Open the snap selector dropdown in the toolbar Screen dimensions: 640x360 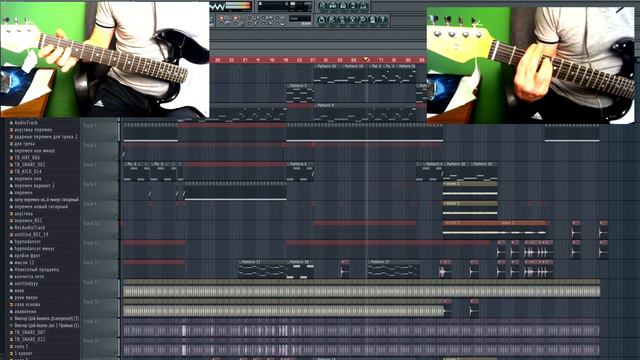(x=300, y=18)
